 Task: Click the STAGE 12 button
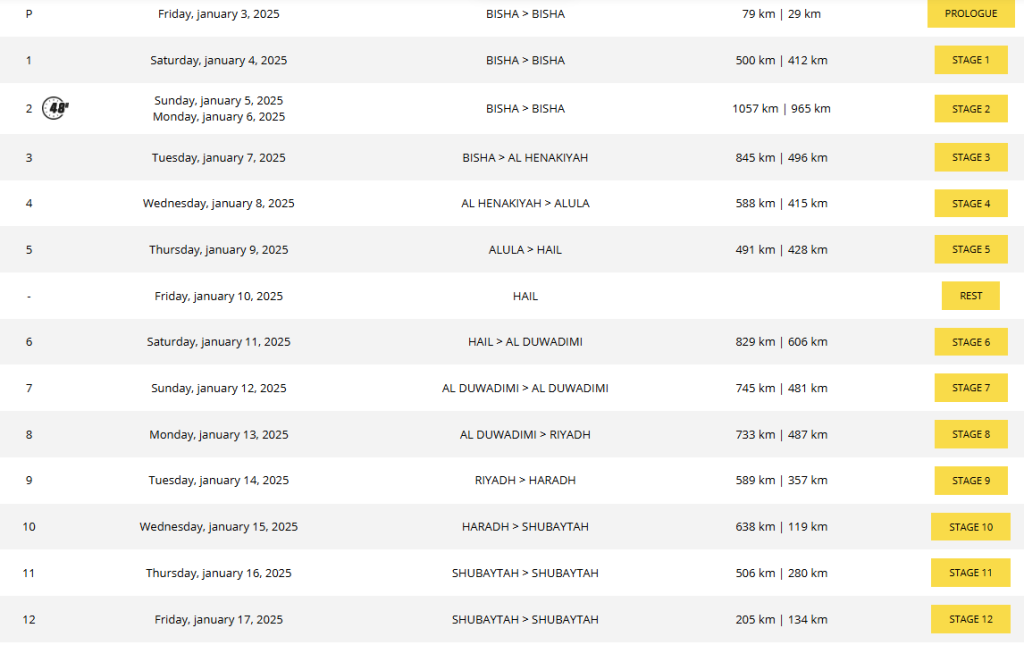tap(970, 619)
